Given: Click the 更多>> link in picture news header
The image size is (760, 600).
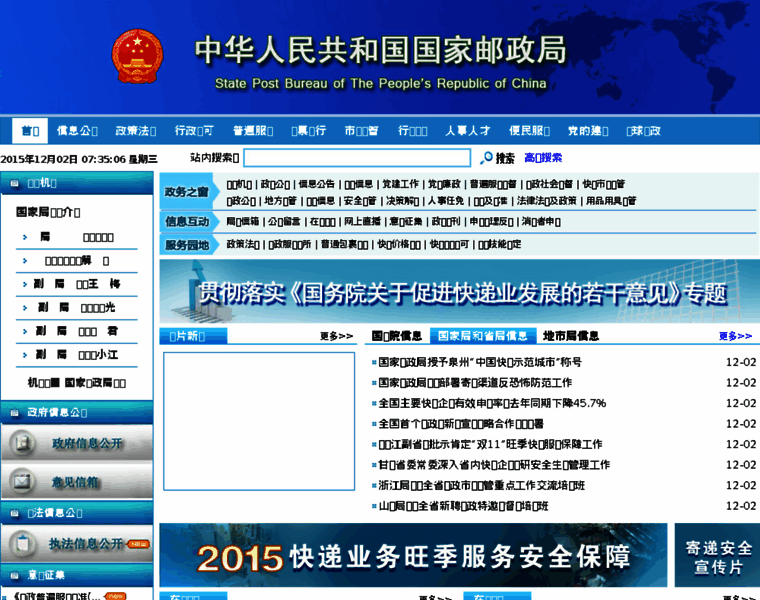Looking at the screenshot, I should coord(336,336).
